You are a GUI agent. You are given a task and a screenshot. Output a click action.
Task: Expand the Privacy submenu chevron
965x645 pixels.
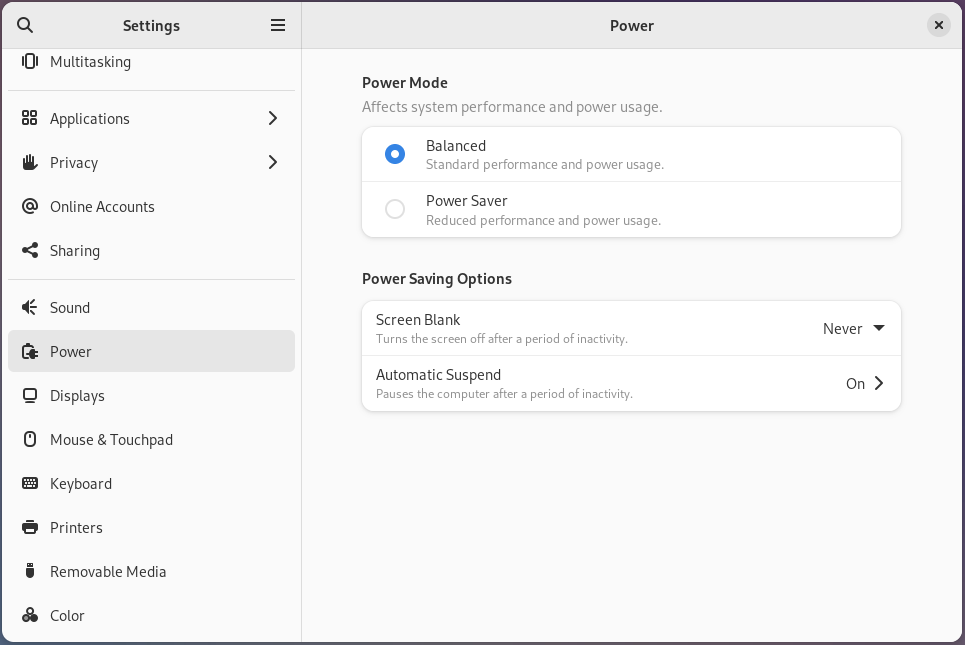273,163
